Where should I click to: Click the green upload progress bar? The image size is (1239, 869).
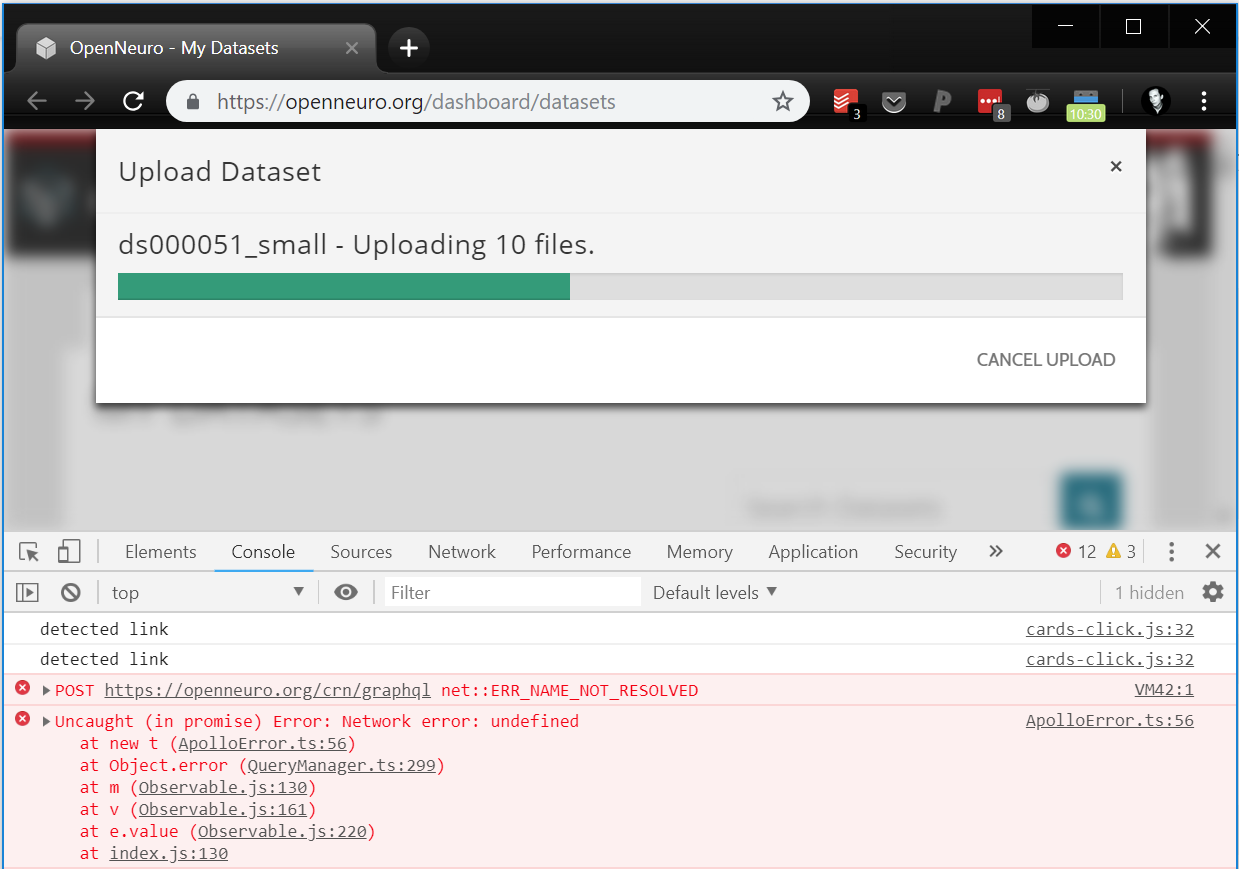[x=344, y=287]
